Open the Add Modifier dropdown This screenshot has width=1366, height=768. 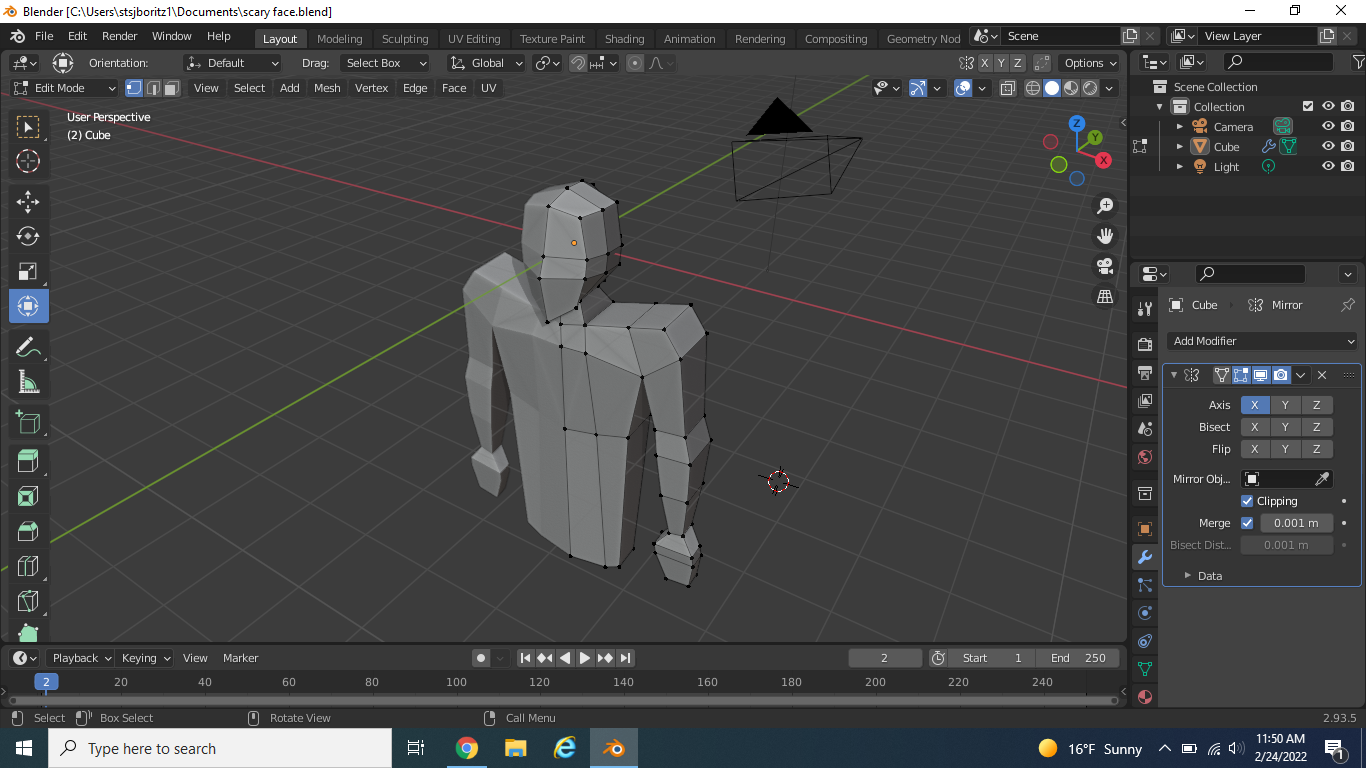point(1262,341)
